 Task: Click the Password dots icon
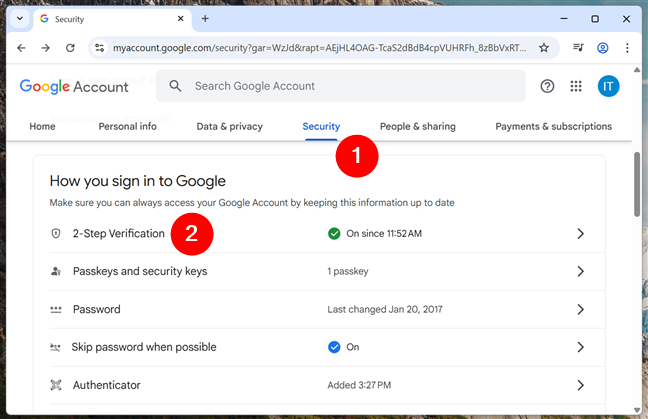coord(56,309)
